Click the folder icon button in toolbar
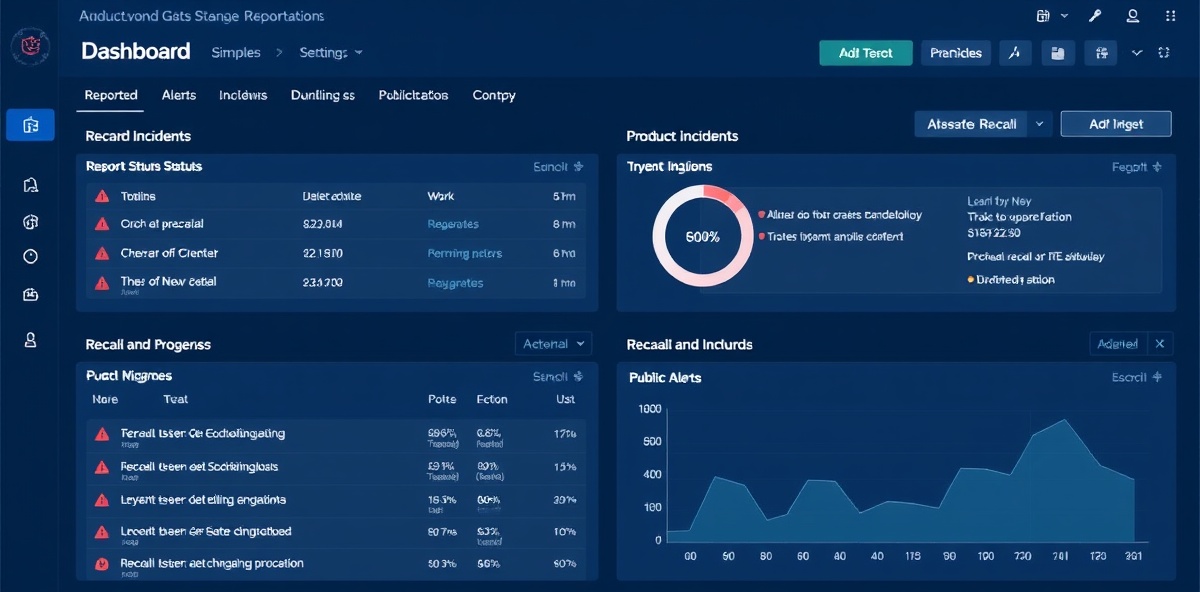The image size is (1200, 592). pos(1058,53)
